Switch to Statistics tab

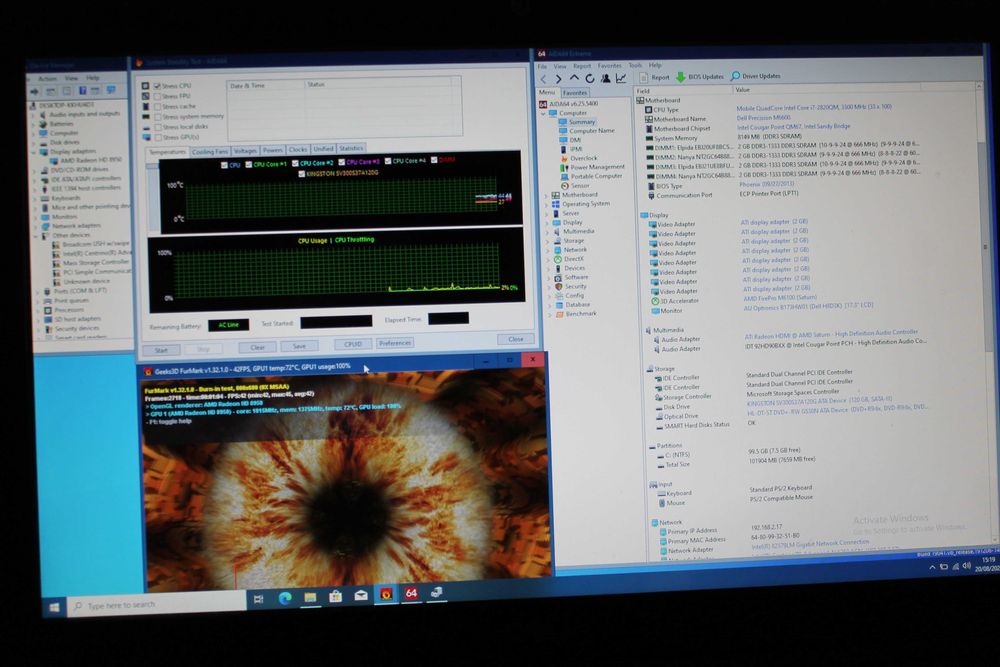pos(351,149)
